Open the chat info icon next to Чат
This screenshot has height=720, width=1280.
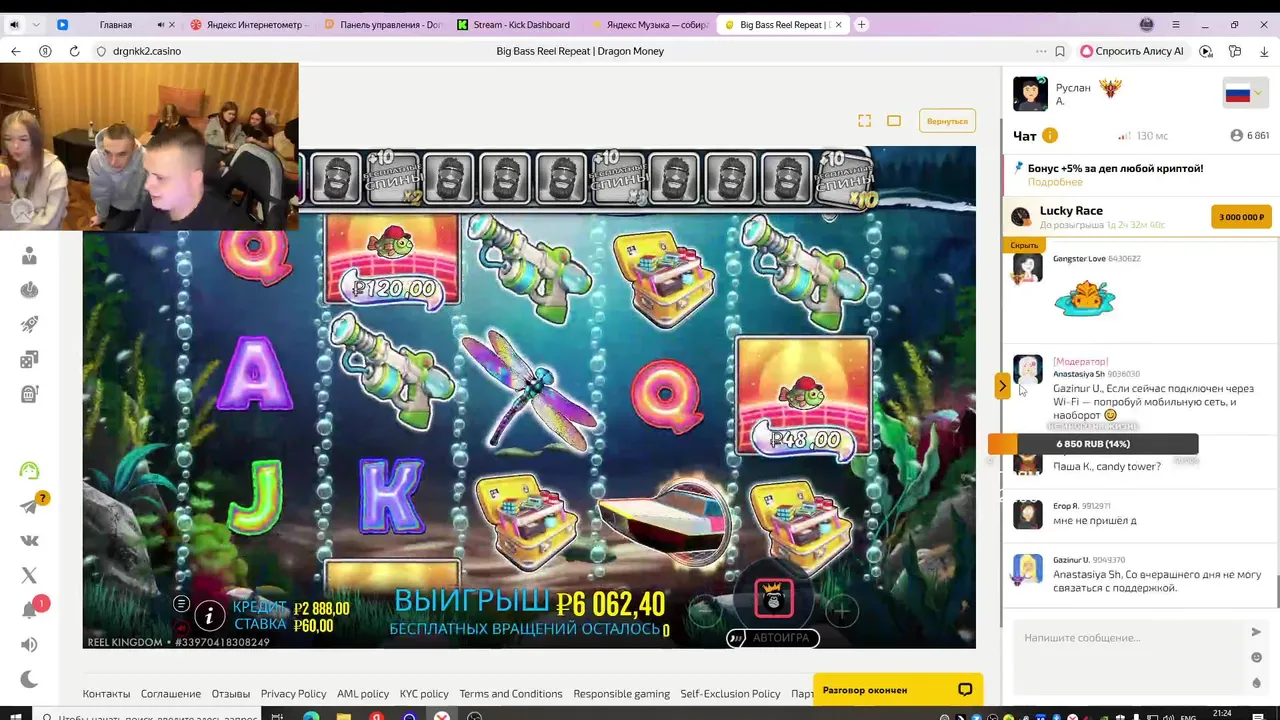point(1050,136)
